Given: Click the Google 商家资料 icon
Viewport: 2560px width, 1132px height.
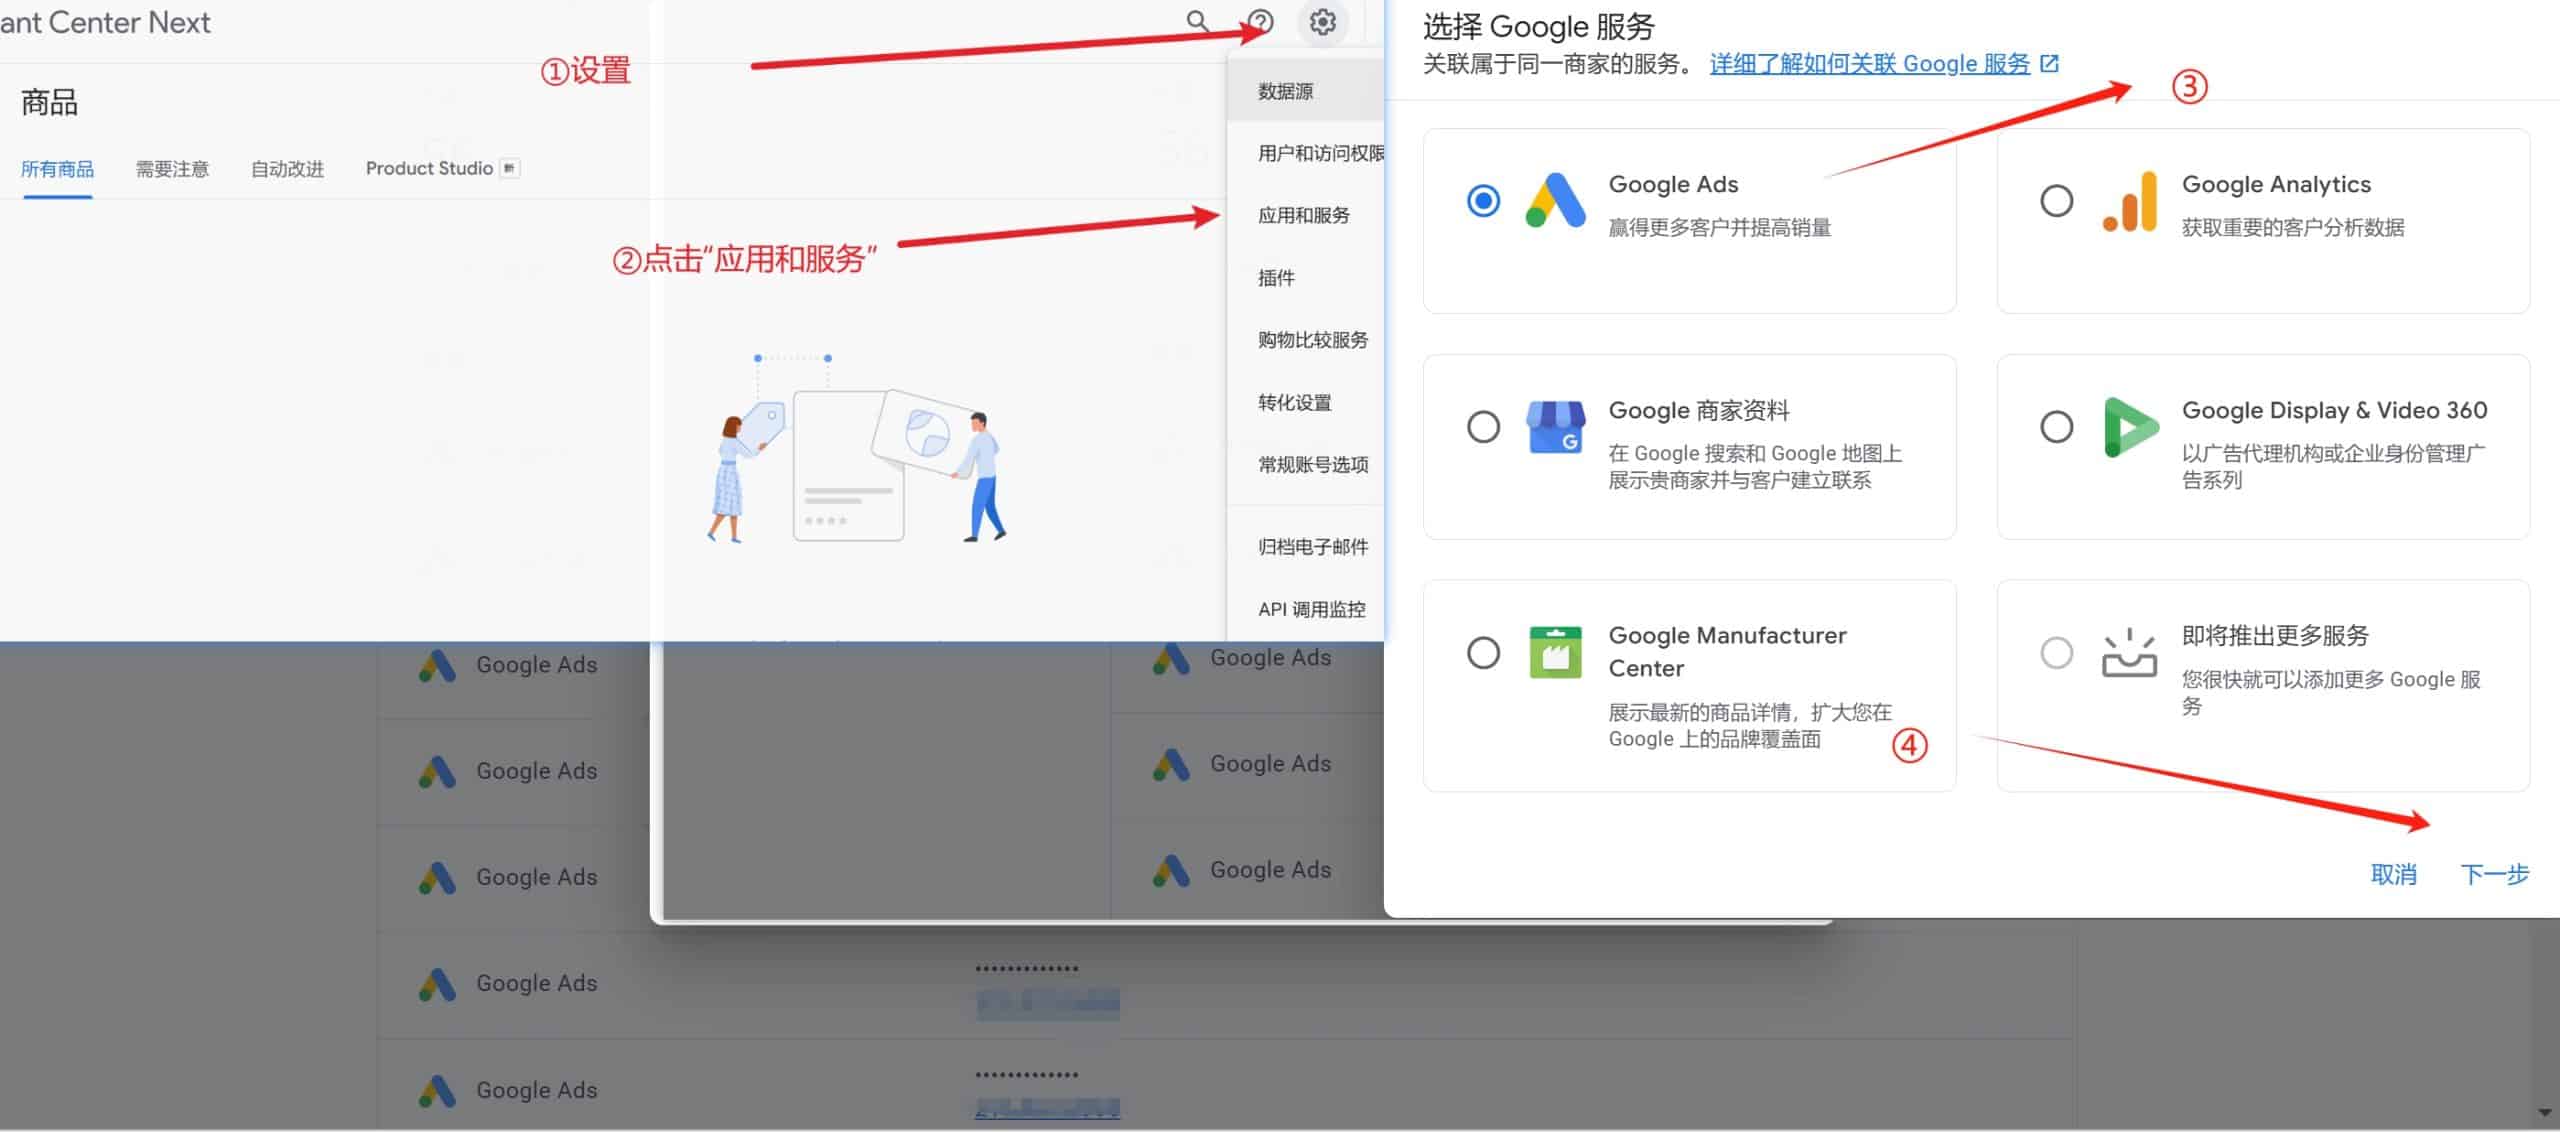Looking at the screenshot, I should pos(1553,426).
